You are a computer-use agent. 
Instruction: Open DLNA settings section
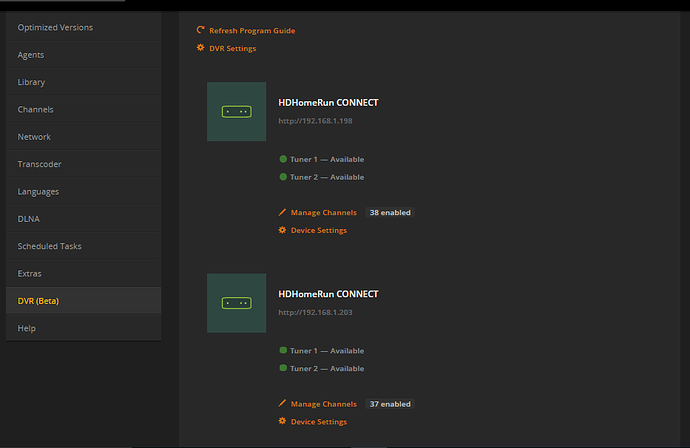(84, 219)
